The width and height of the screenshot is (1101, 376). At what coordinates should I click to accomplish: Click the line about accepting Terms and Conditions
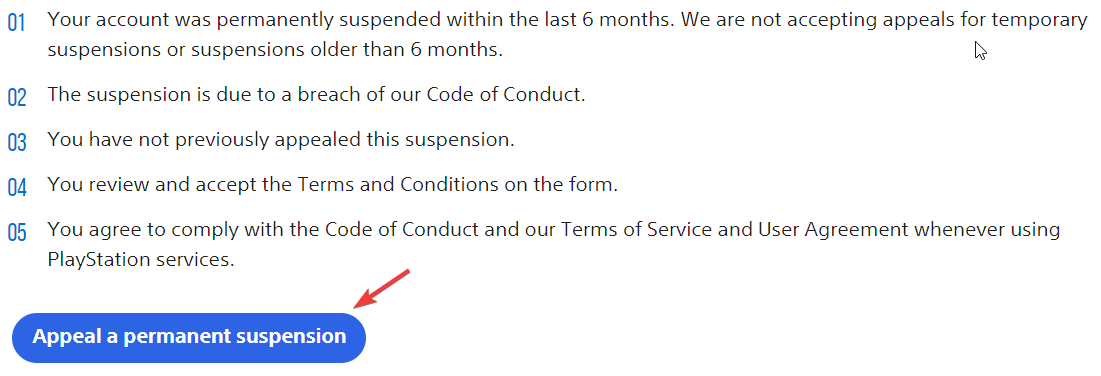[x=333, y=185]
